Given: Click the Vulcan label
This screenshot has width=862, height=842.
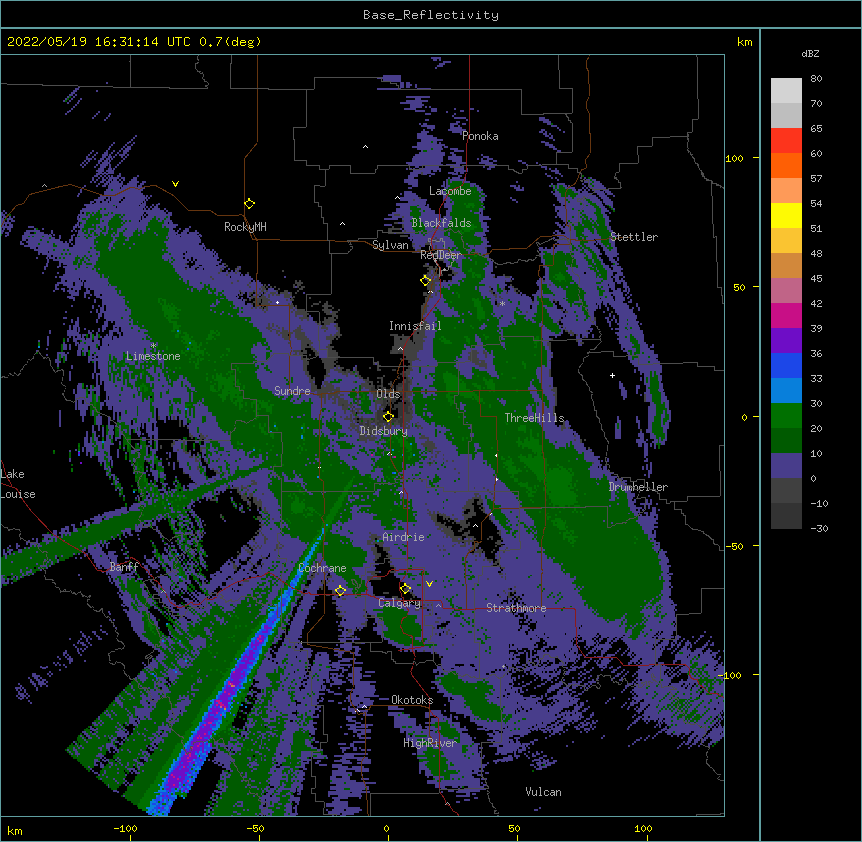Looking at the screenshot, I should 543,792.
